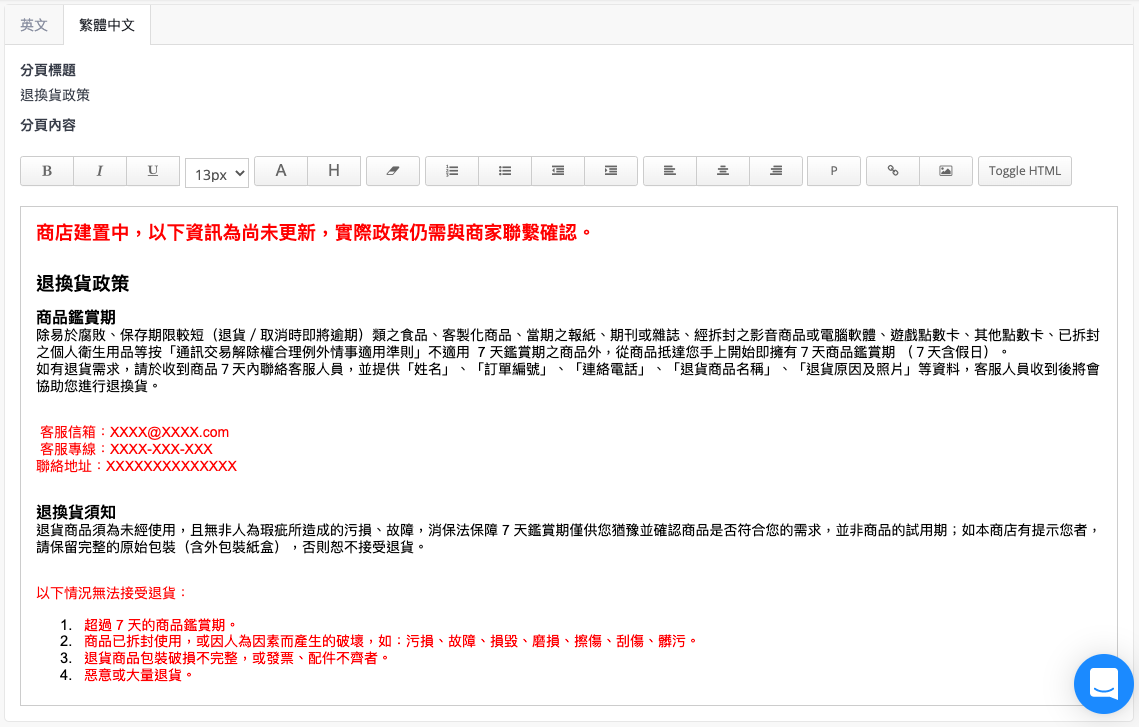Align text to the left
This screenshot has width=1139, height=727.
(670, 171)
